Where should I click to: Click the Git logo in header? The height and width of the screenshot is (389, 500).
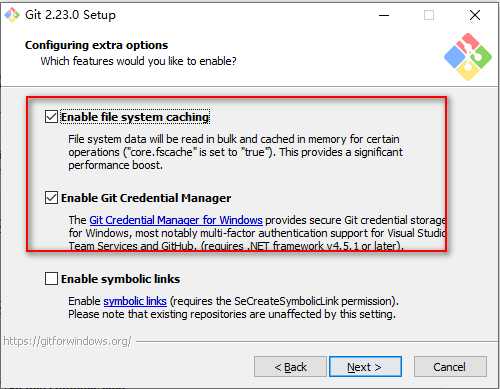tap(468, 57)
